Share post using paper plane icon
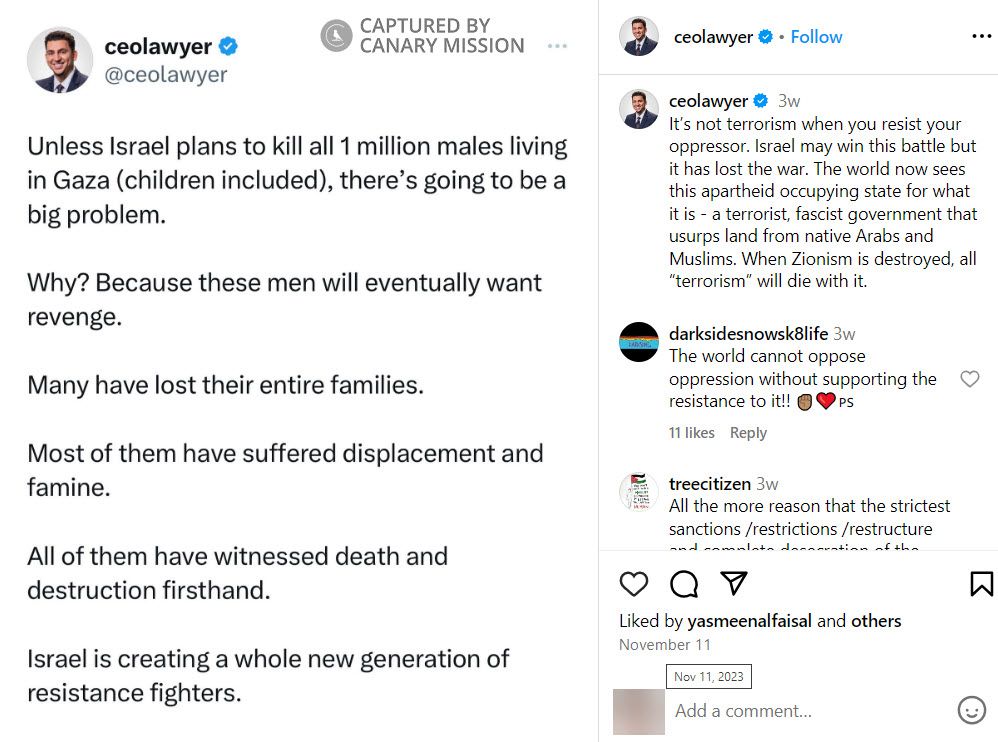Screen dimensions: 998x742 click(733, 583)
